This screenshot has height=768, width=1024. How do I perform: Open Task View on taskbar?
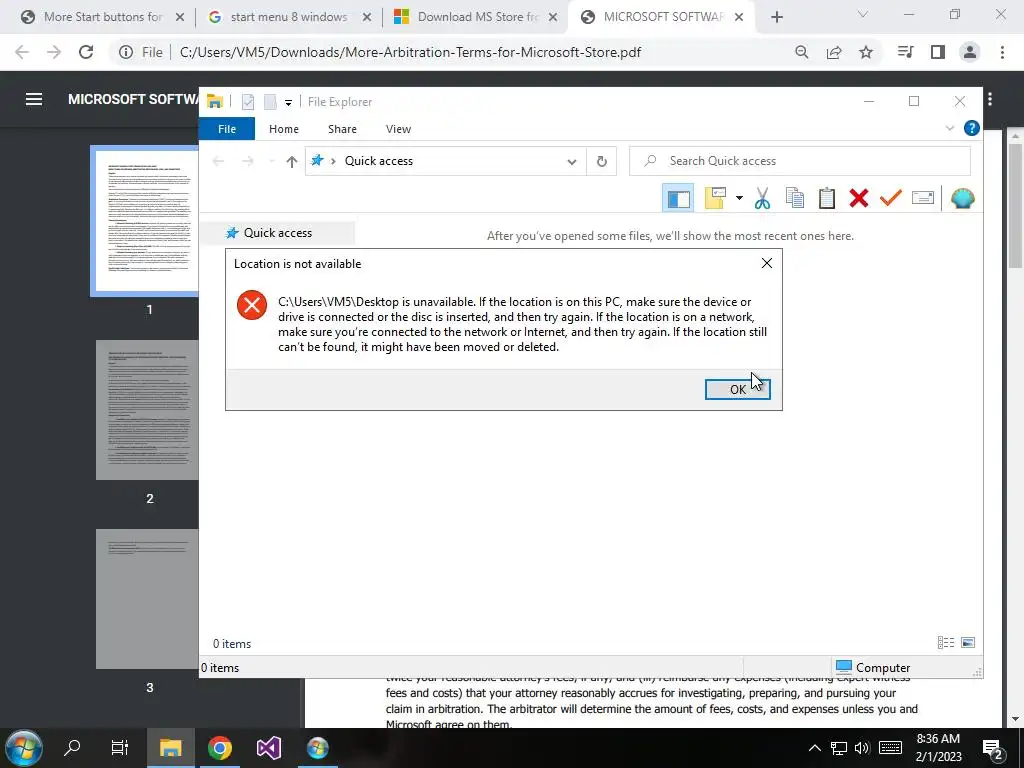pos(120,748)
